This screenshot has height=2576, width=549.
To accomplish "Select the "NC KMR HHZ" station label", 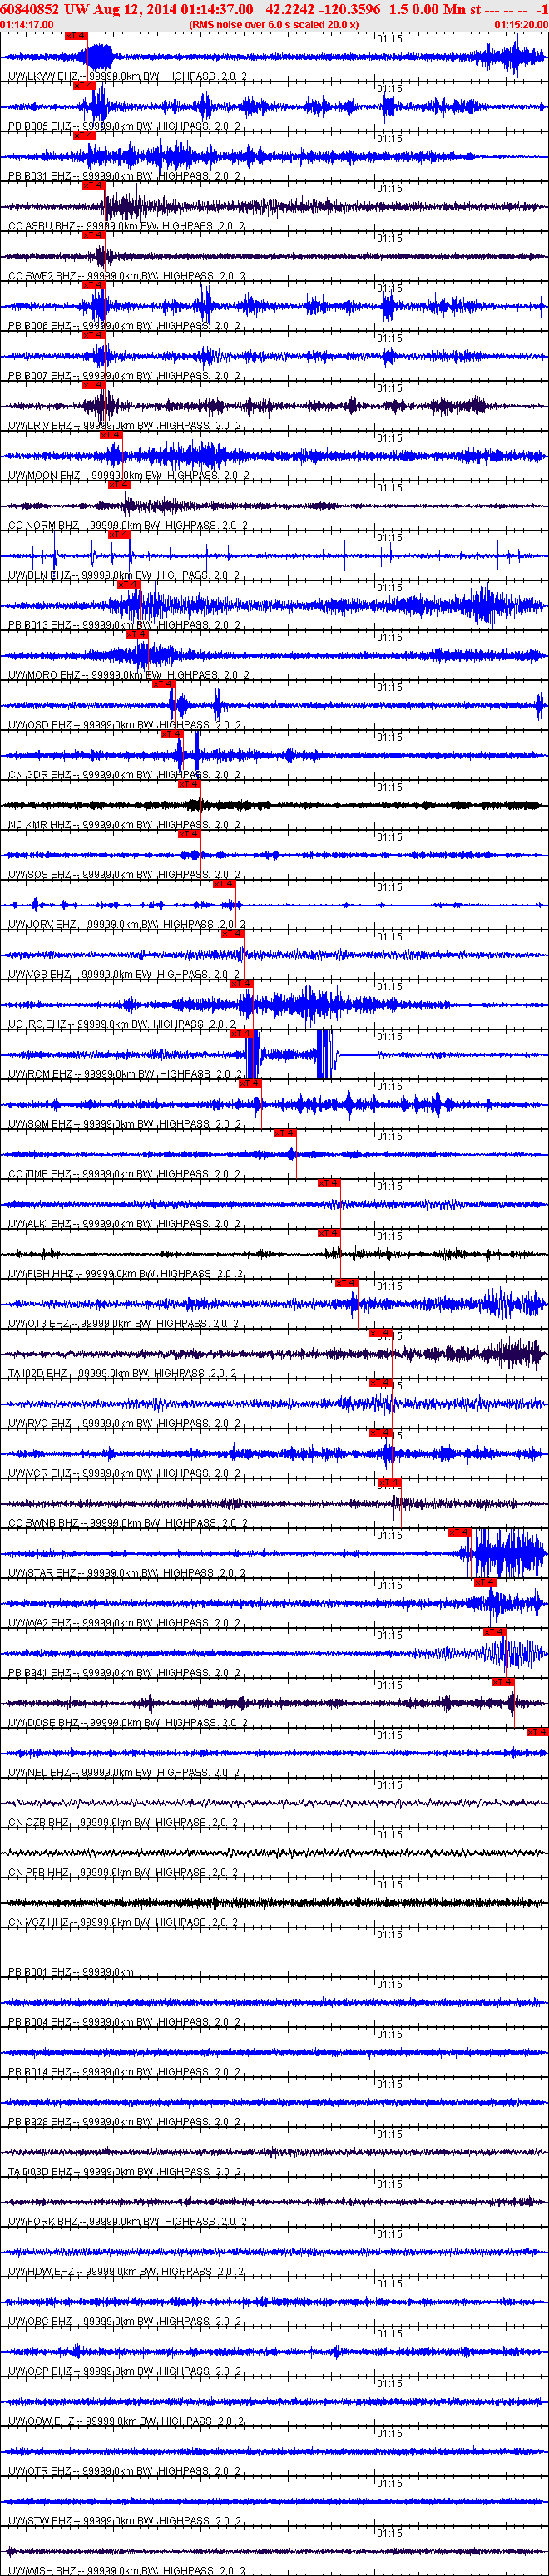I will pos(40,826).
